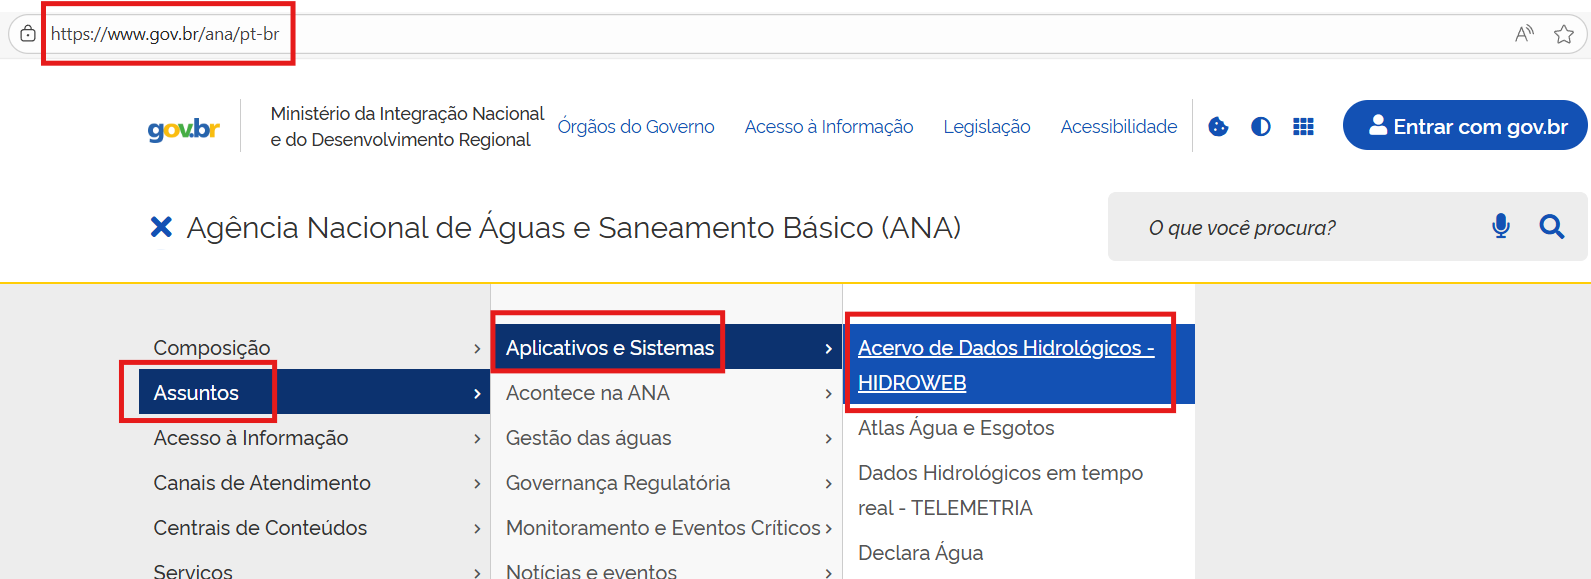Toggle high contrast mode icon
1591x579 pixels.
click(1261, 127)
